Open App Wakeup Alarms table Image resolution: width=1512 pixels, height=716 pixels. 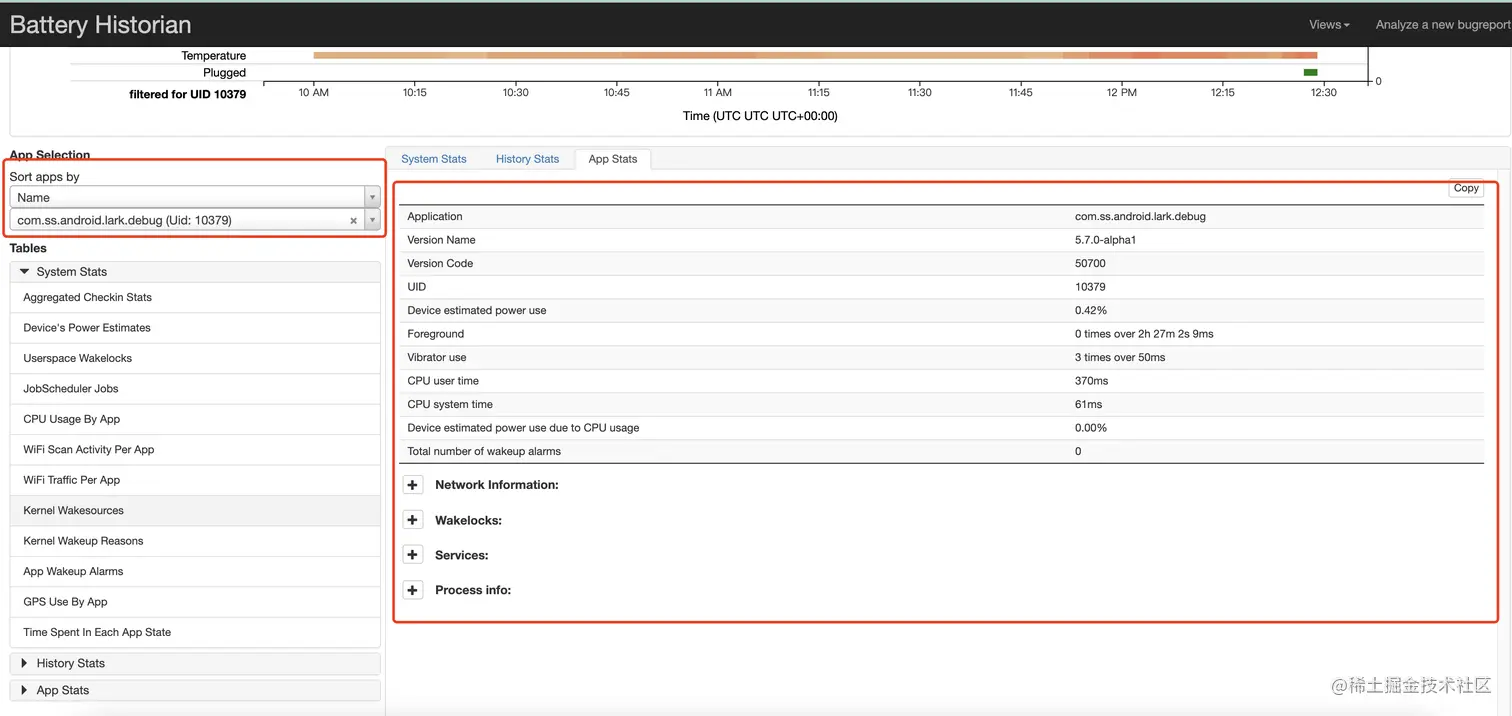[x=195, y=572]
